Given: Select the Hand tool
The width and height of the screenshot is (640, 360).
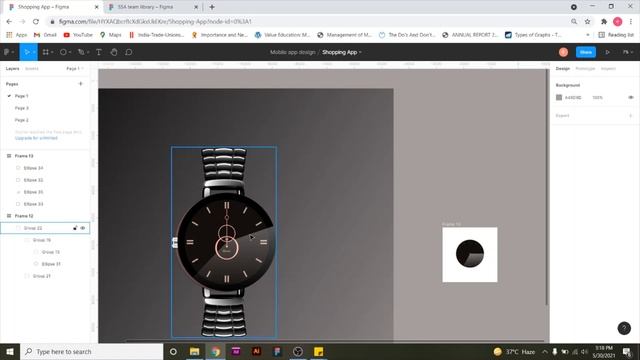Looking at the screenshot, I should click(x=114, y=52).
